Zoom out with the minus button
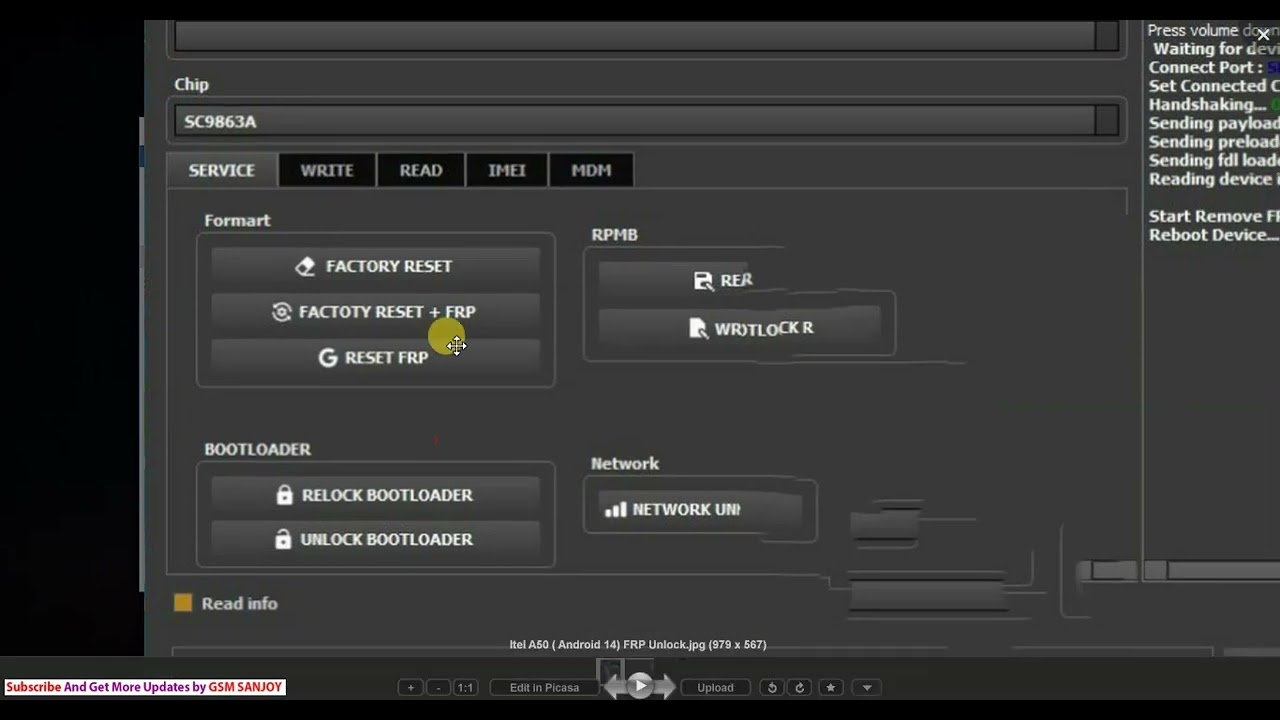1280x720 pixels. click(x=438, y=687)
